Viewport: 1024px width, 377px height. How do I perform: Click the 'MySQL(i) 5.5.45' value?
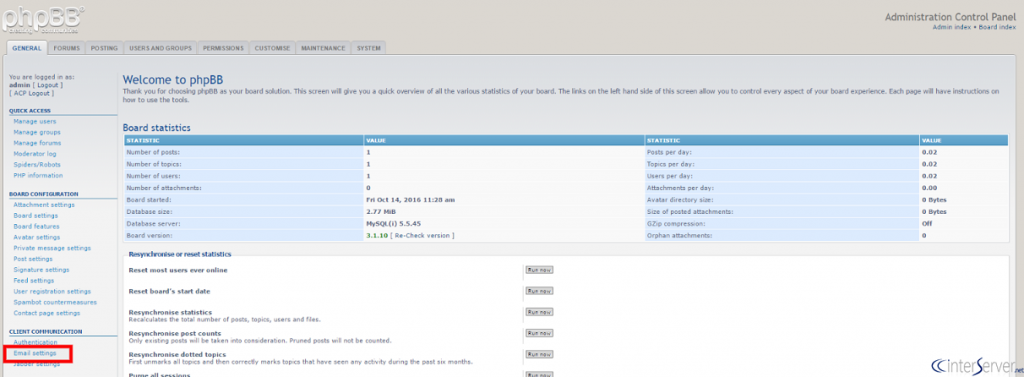(394, 223)
